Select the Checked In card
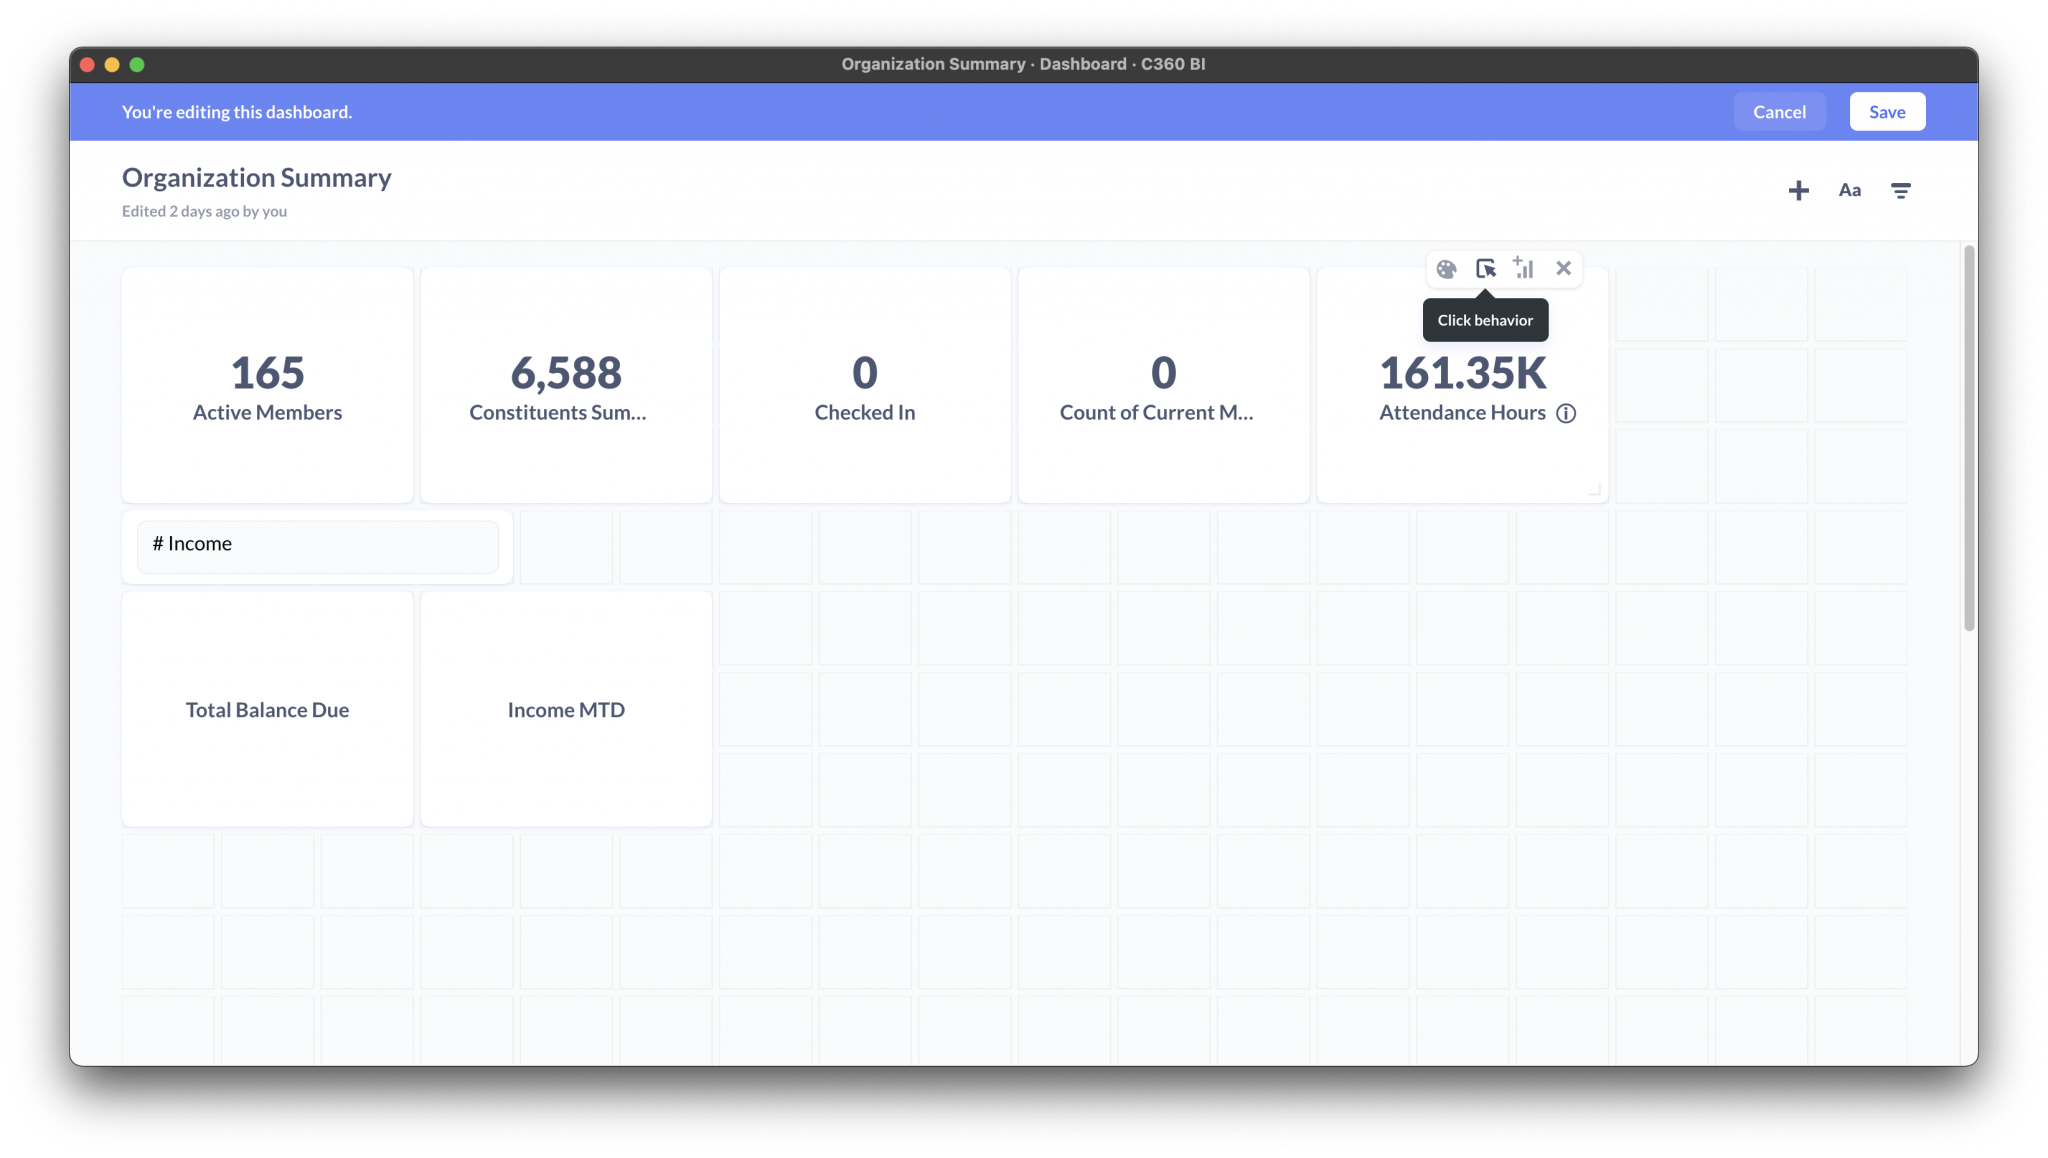This screenshot has height=1158, width=2048. (864, 385)
